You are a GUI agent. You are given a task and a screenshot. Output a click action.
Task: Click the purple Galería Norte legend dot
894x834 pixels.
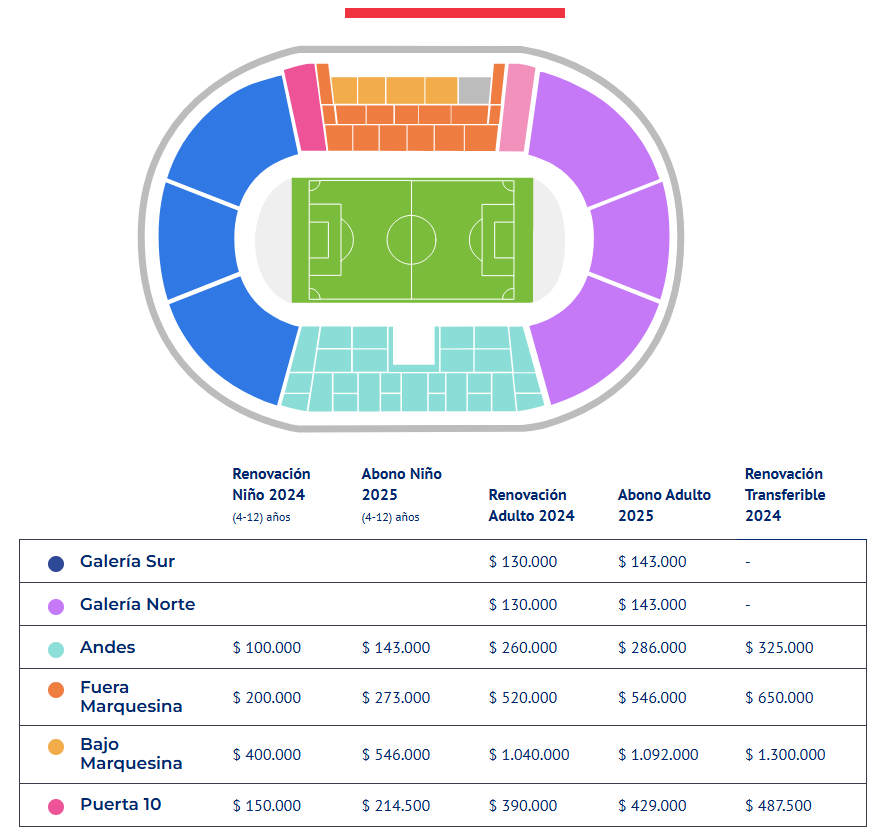tap(56, 606)
